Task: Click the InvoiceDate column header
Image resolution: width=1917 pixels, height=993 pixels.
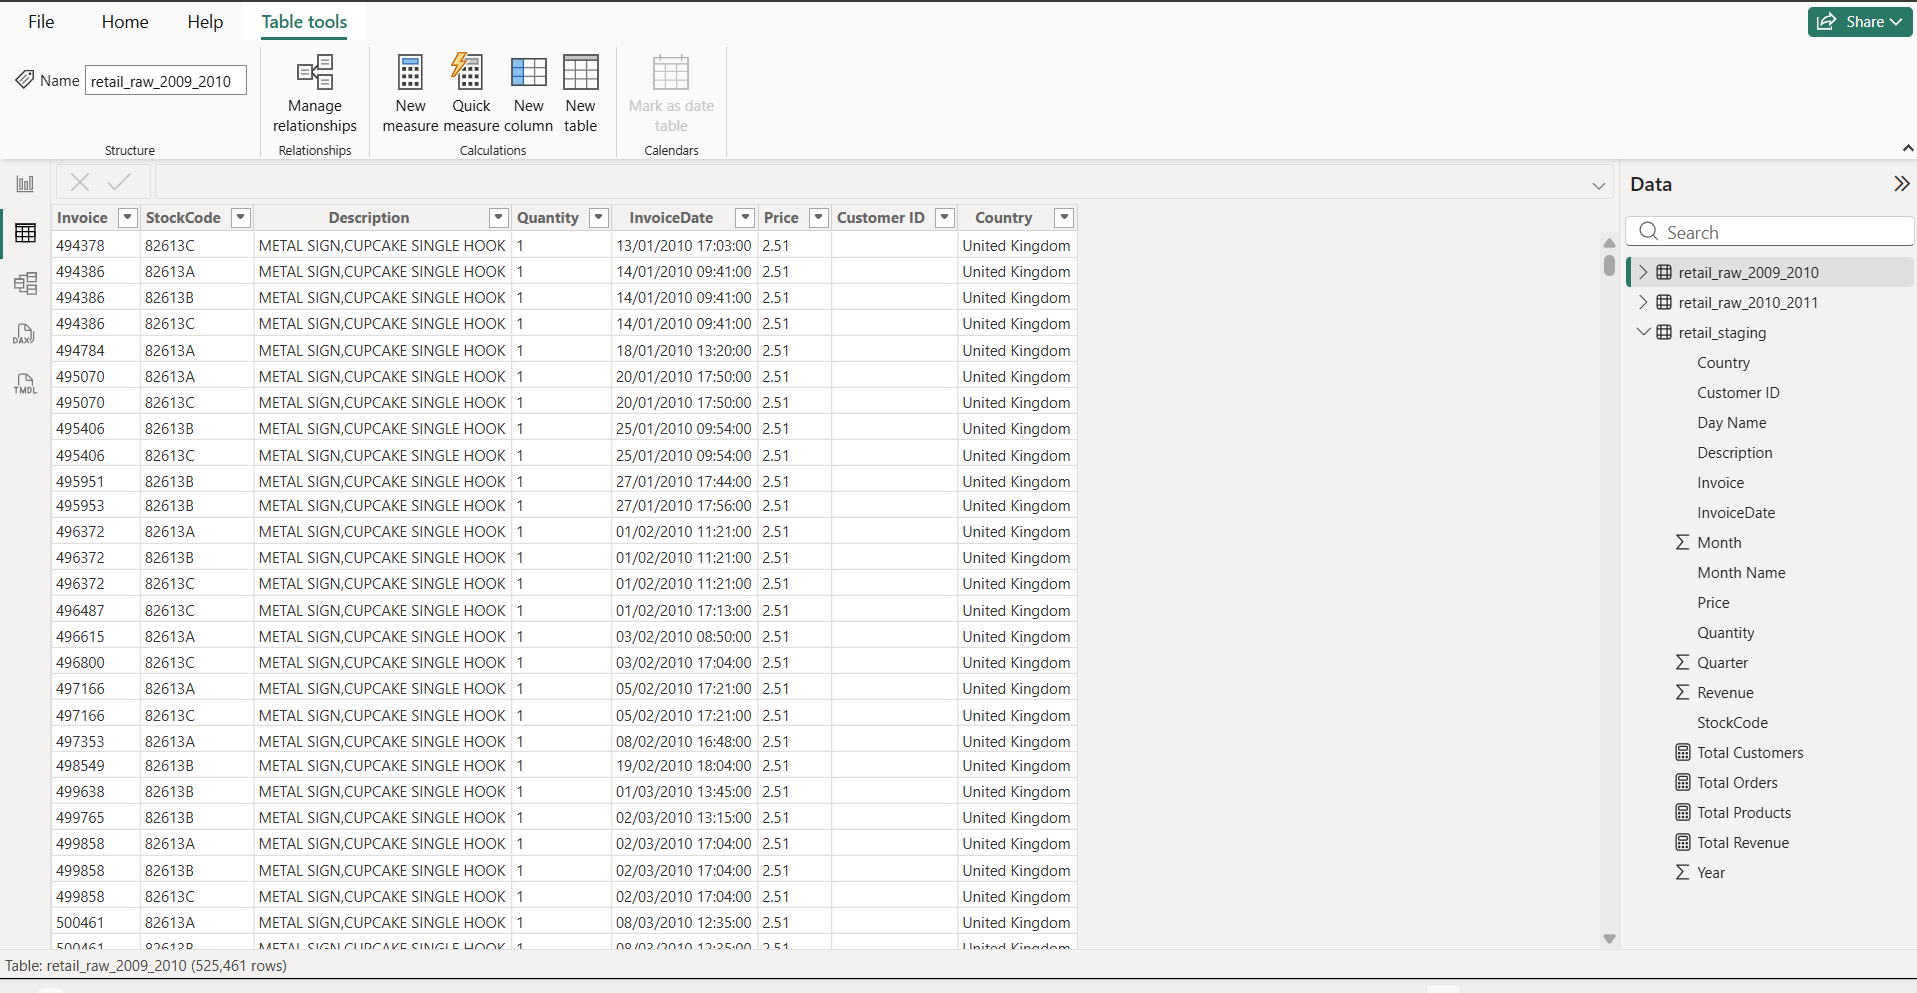Action: pyautogui.click(x=671, y=218)
